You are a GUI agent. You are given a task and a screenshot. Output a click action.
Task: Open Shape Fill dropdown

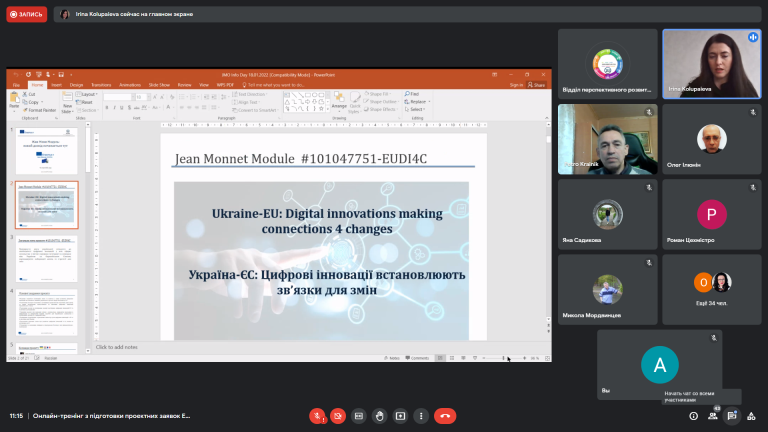pyautogui.click(x=377, y=94)
